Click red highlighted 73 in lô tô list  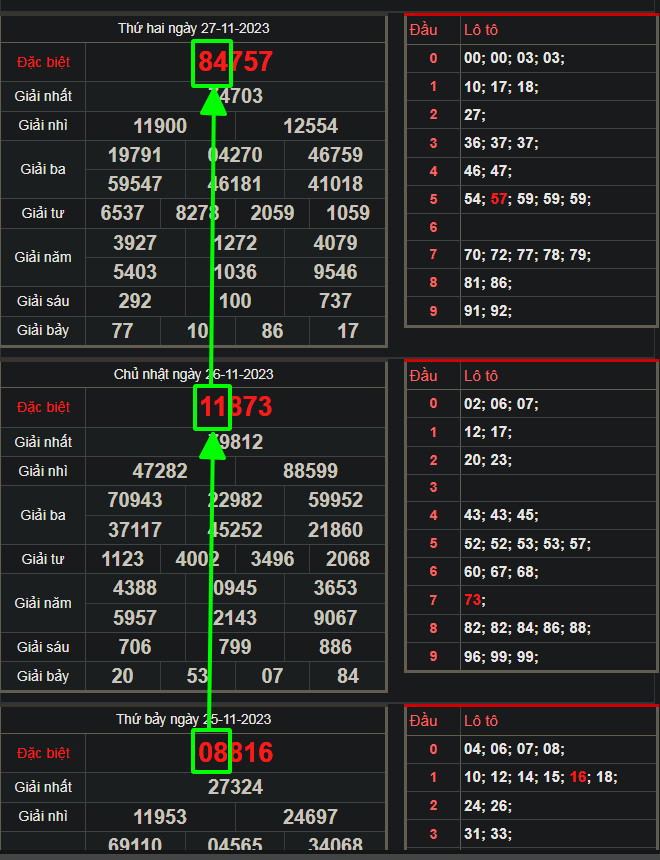pos(473,600)
